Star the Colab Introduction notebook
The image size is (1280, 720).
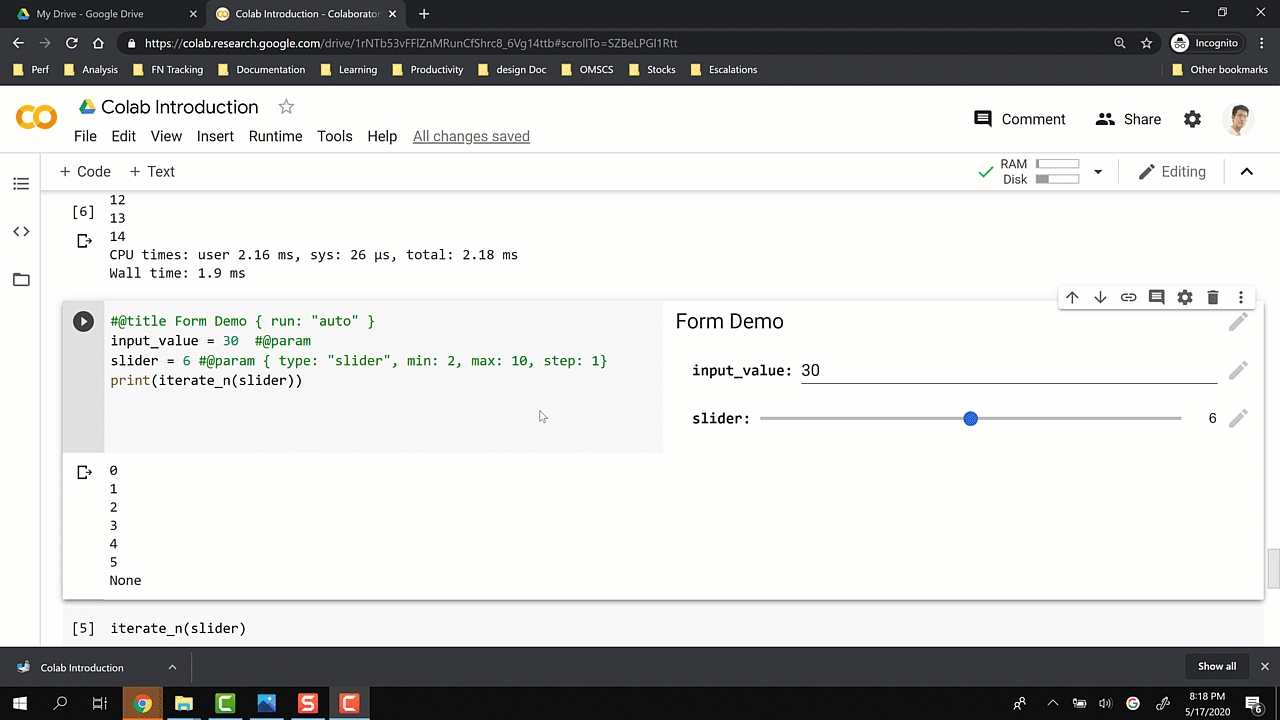point(286,107)
